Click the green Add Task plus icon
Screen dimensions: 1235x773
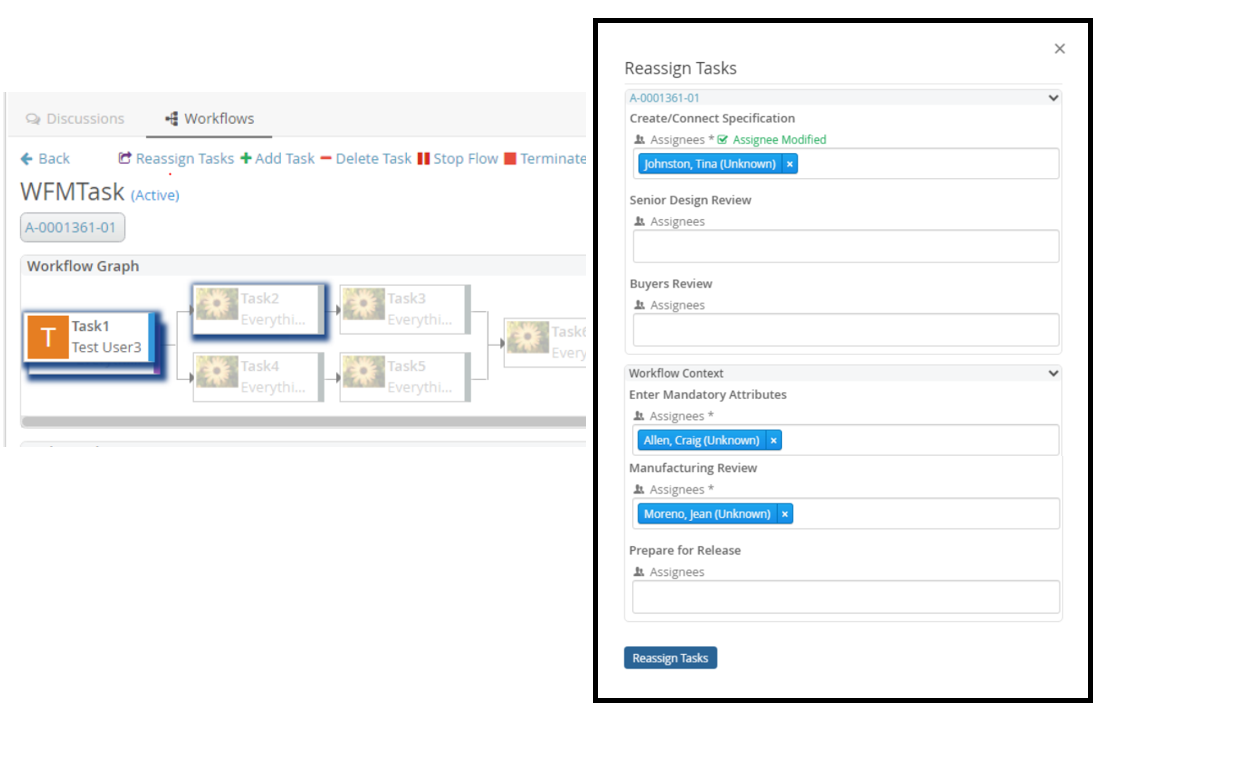(246, 159)
